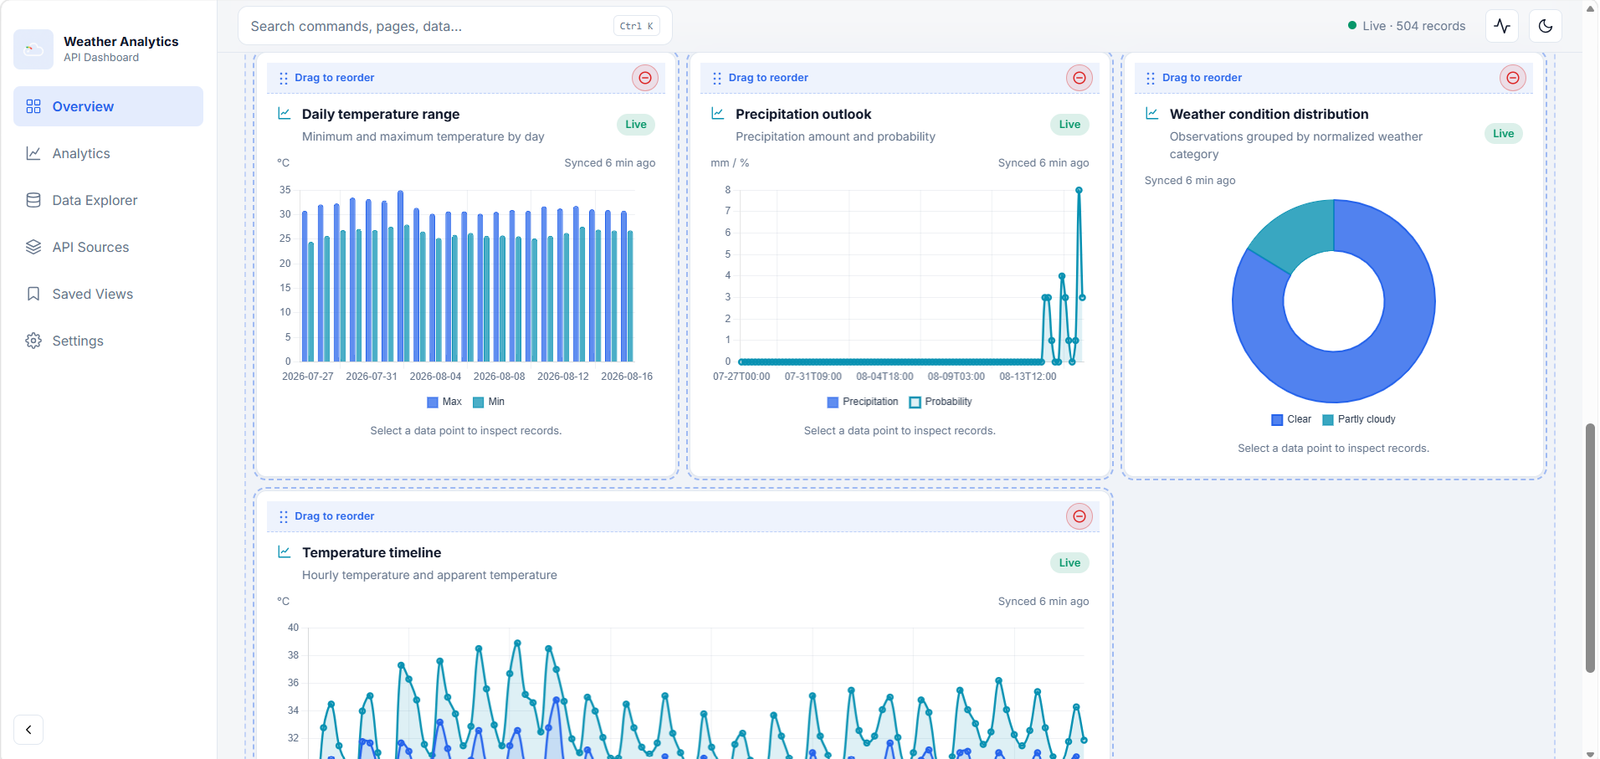Viewport: 1600px width, 759px height.
Task: Toggle the Clear legend entry
Action: point(1291,420)
